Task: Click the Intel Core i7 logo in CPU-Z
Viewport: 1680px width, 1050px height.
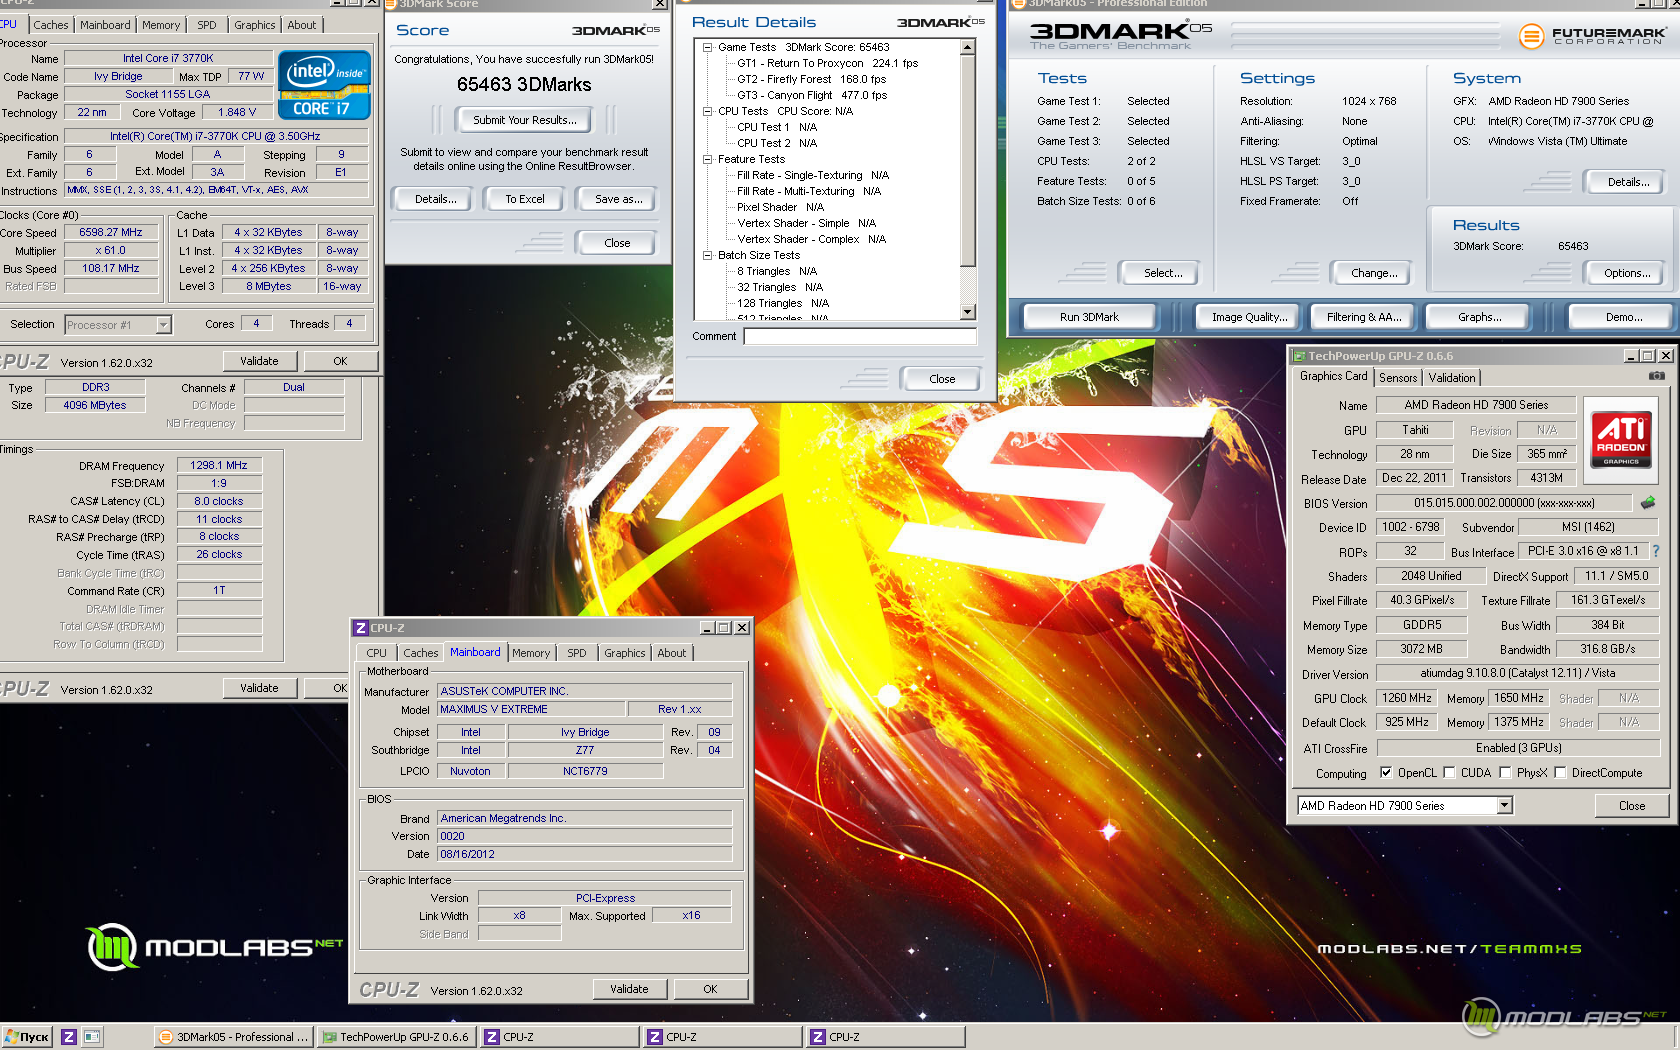Action: pyautogui.click(x=325, y=85)
